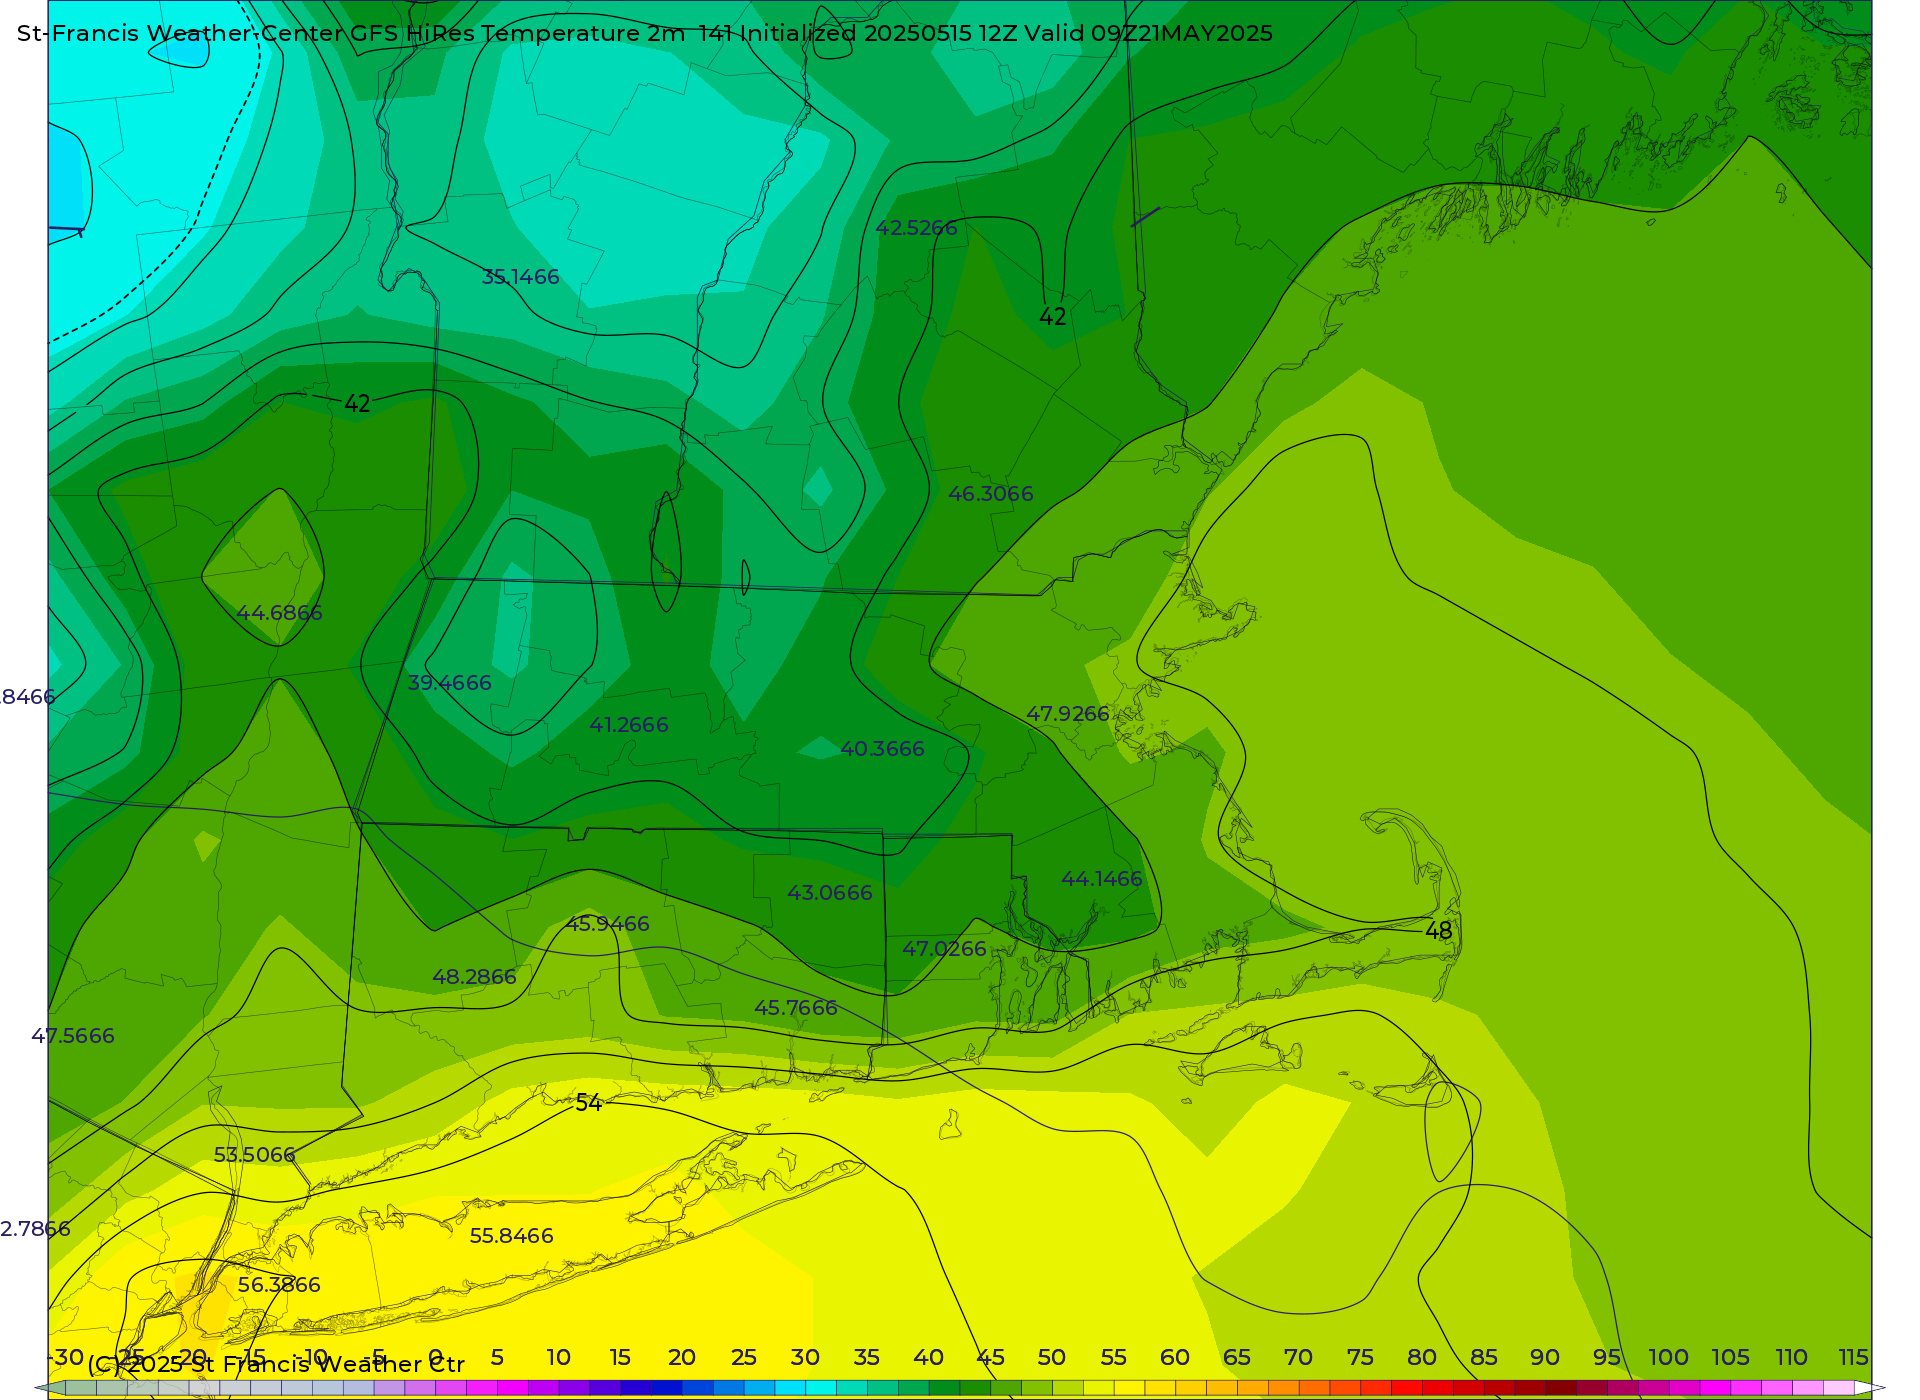Click the 115 label on the colorbar
1920x1400 pixels.
tap(1853, 1357)
